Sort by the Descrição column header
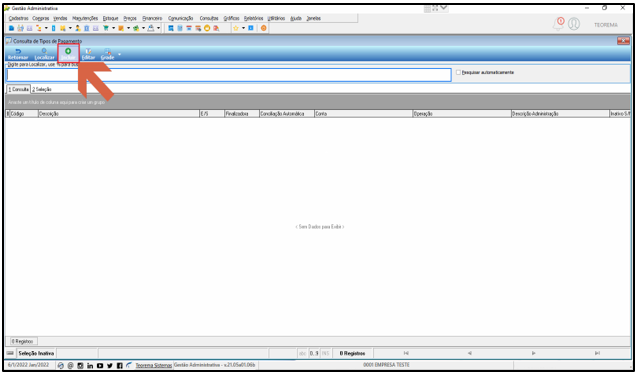The image size is (639, 375). 119,114
